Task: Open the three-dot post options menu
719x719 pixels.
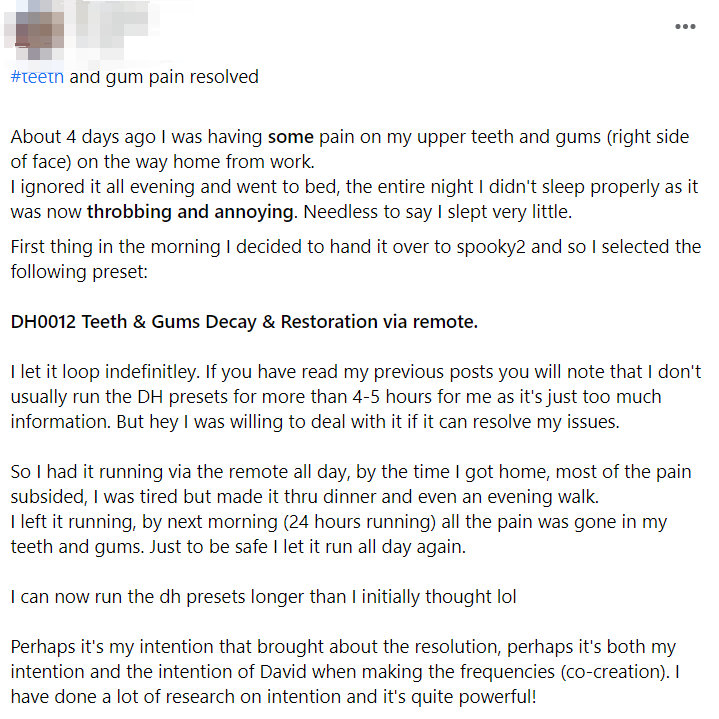Action: click(x=685, y=26)
